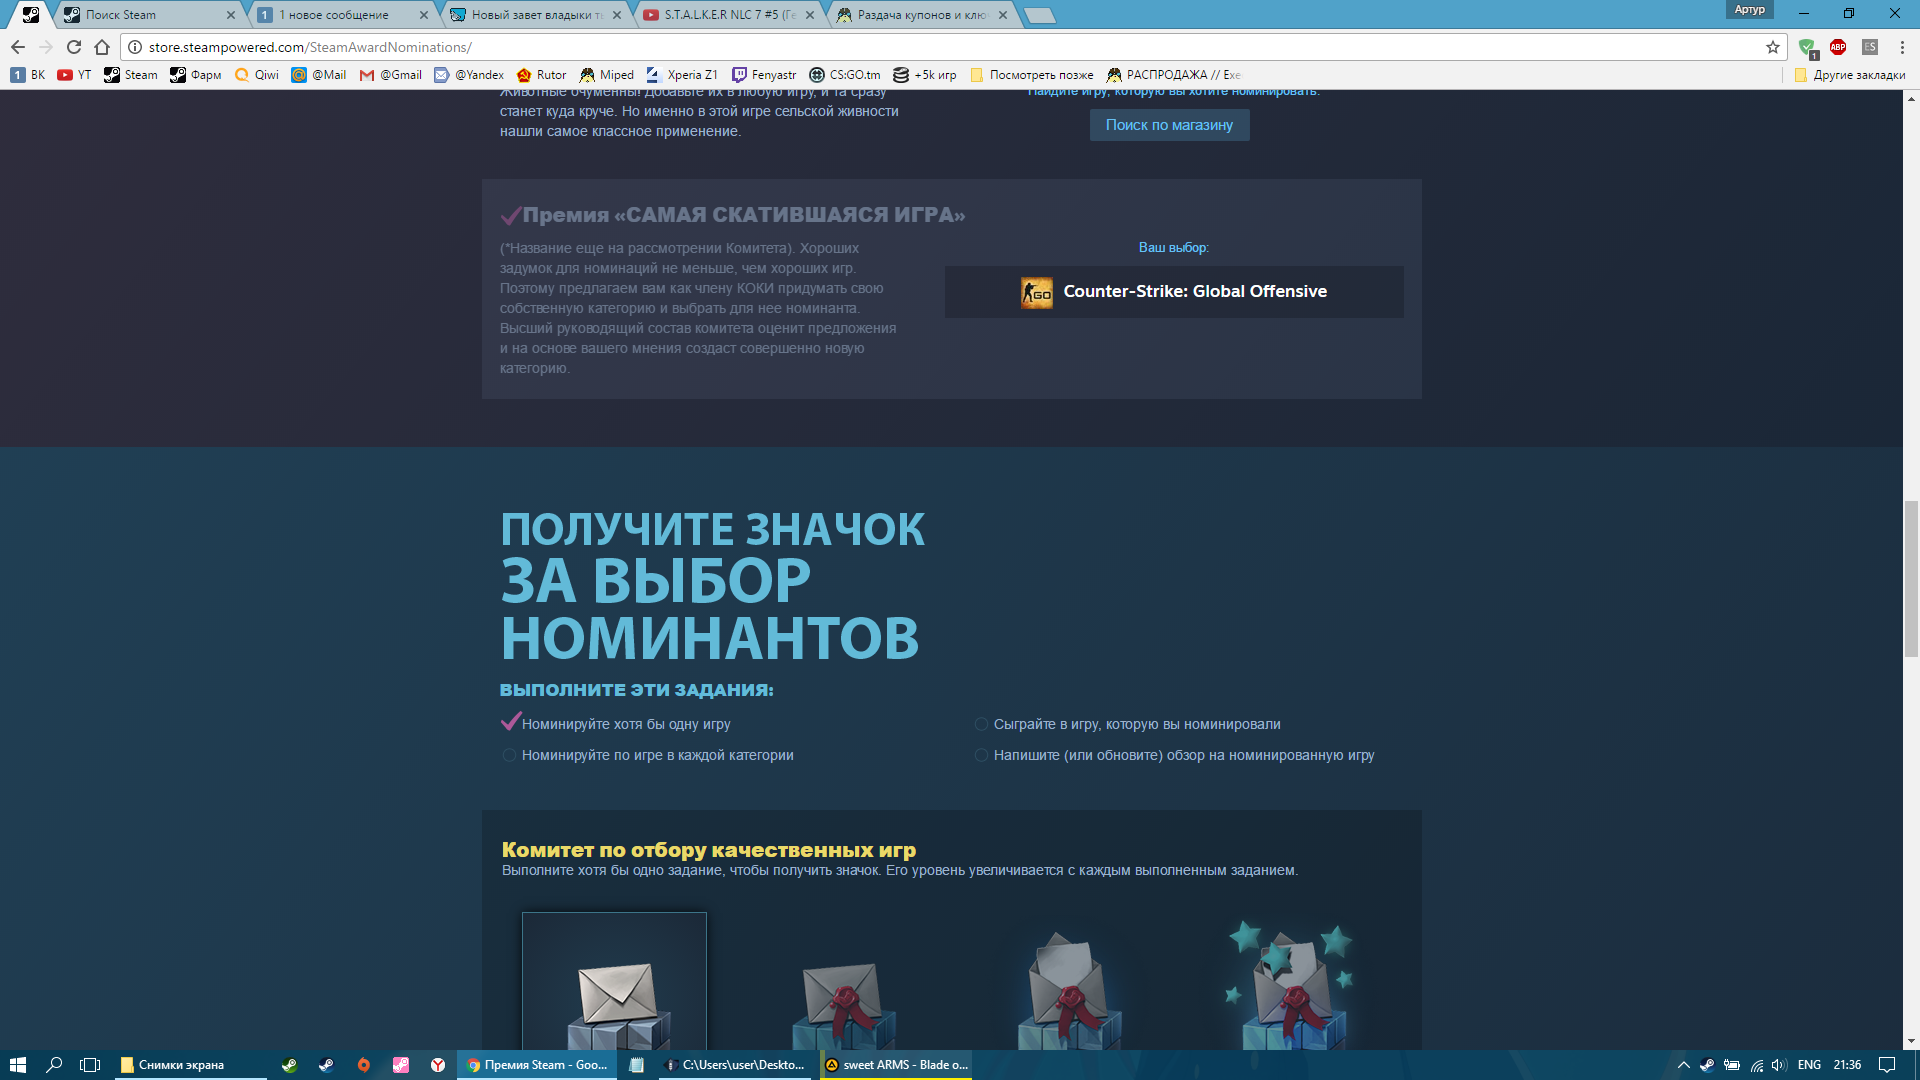The image size is (1920, 1080).
Task: Open the @Gmail bookmark
Action: click(x=391, y=75)
